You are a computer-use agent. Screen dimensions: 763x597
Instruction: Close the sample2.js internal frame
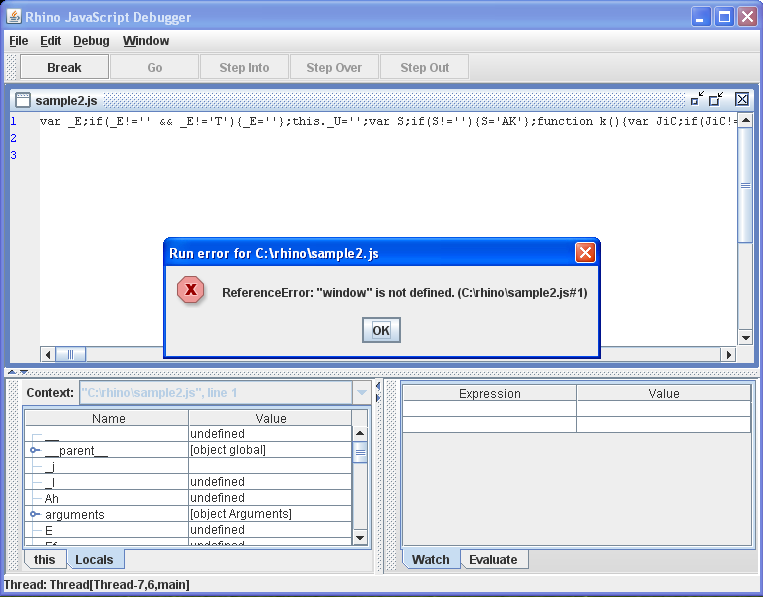[x=742, y=99]
